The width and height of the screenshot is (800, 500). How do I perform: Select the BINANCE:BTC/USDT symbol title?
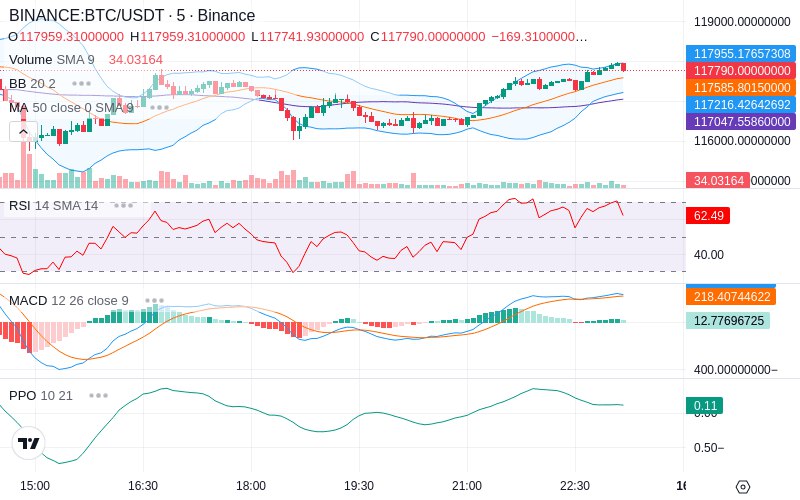click(x=132, y=15)
